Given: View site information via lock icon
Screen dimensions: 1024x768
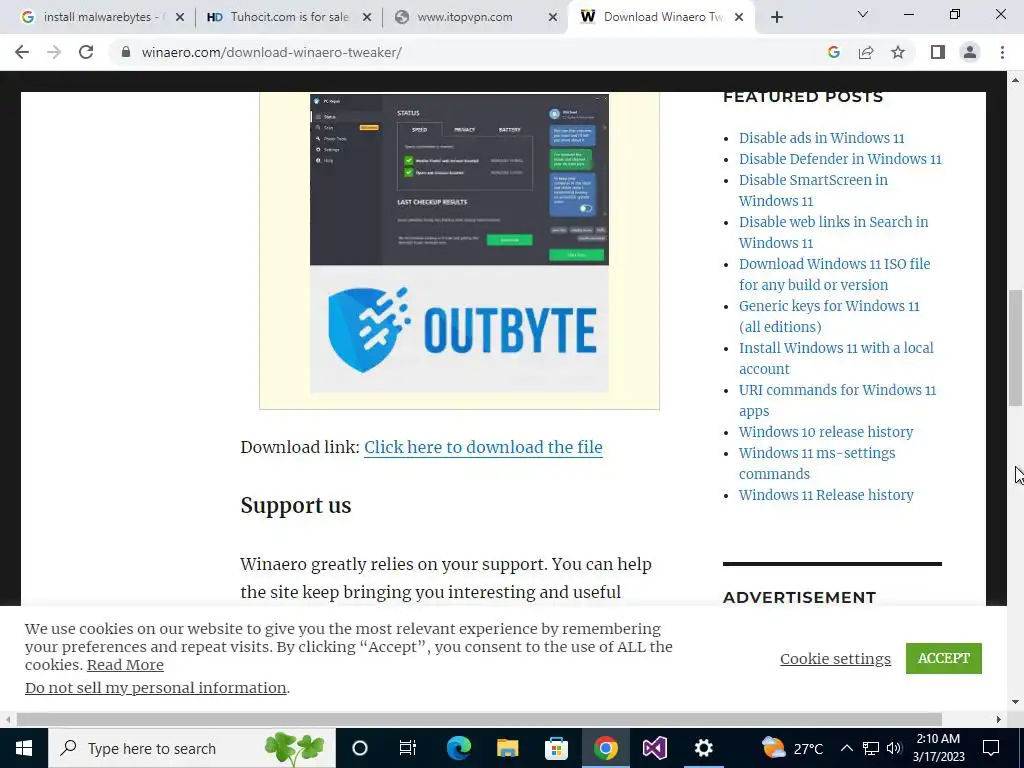Looking at the screenshot, I should pyautogui.click(x=126, y=52).
